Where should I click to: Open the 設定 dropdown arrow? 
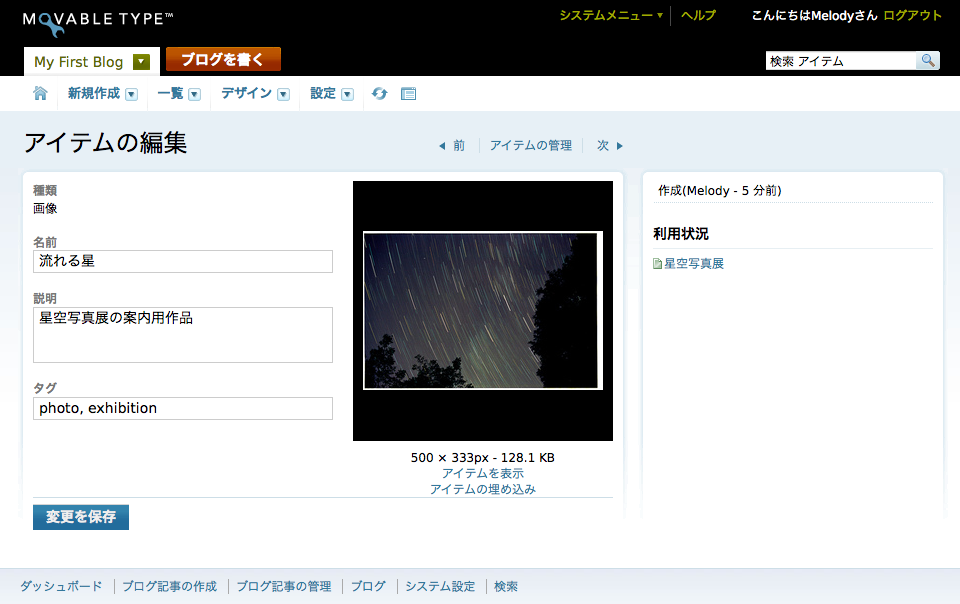click(347, 94)
